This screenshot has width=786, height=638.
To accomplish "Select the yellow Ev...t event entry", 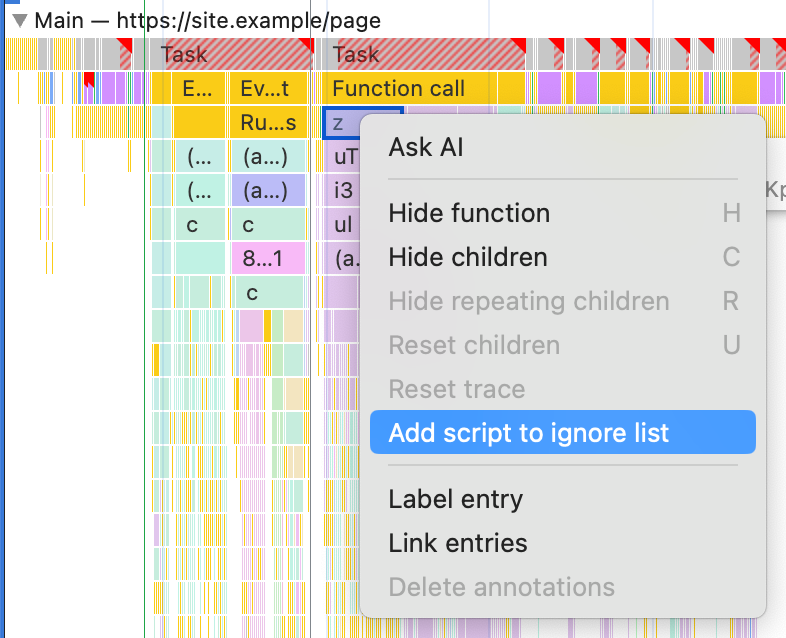I will click(x=267, y=89).
